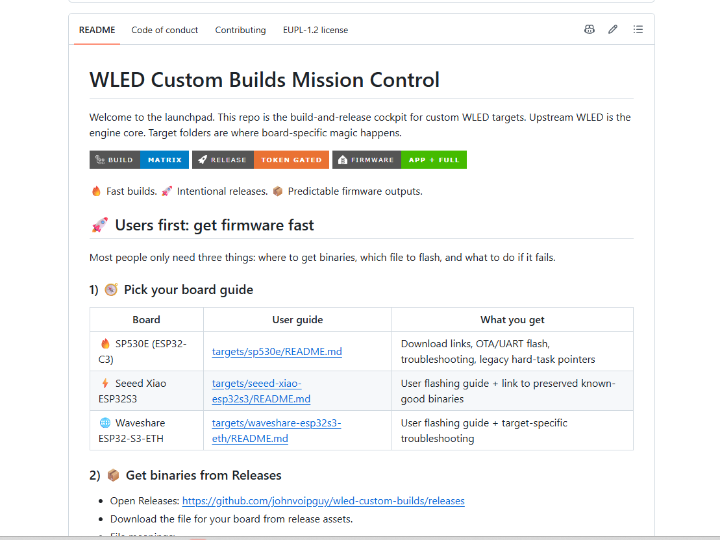The image size is (720, 540).
Task: Click the Board column header cell
Action: (x=146, y=320)
